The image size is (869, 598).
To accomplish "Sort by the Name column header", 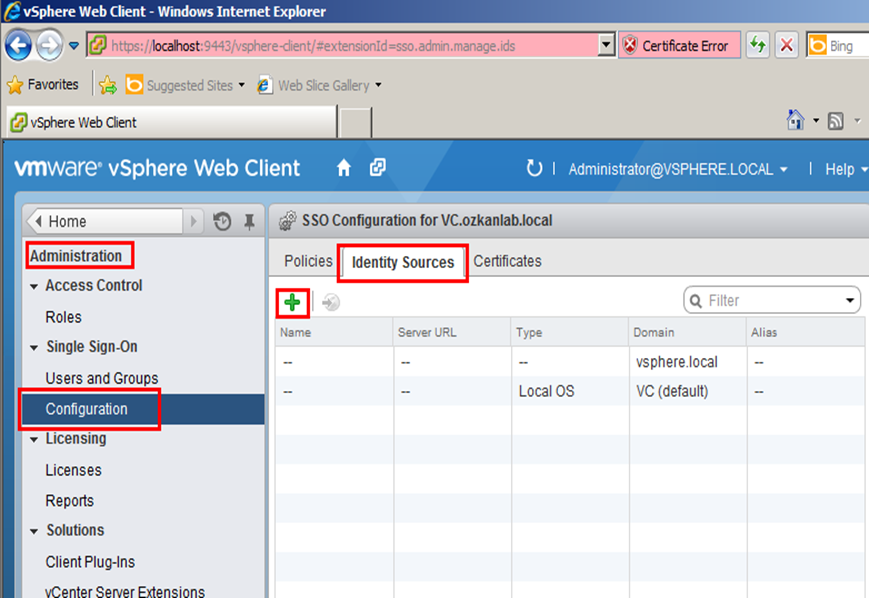I will coord(334,333).
